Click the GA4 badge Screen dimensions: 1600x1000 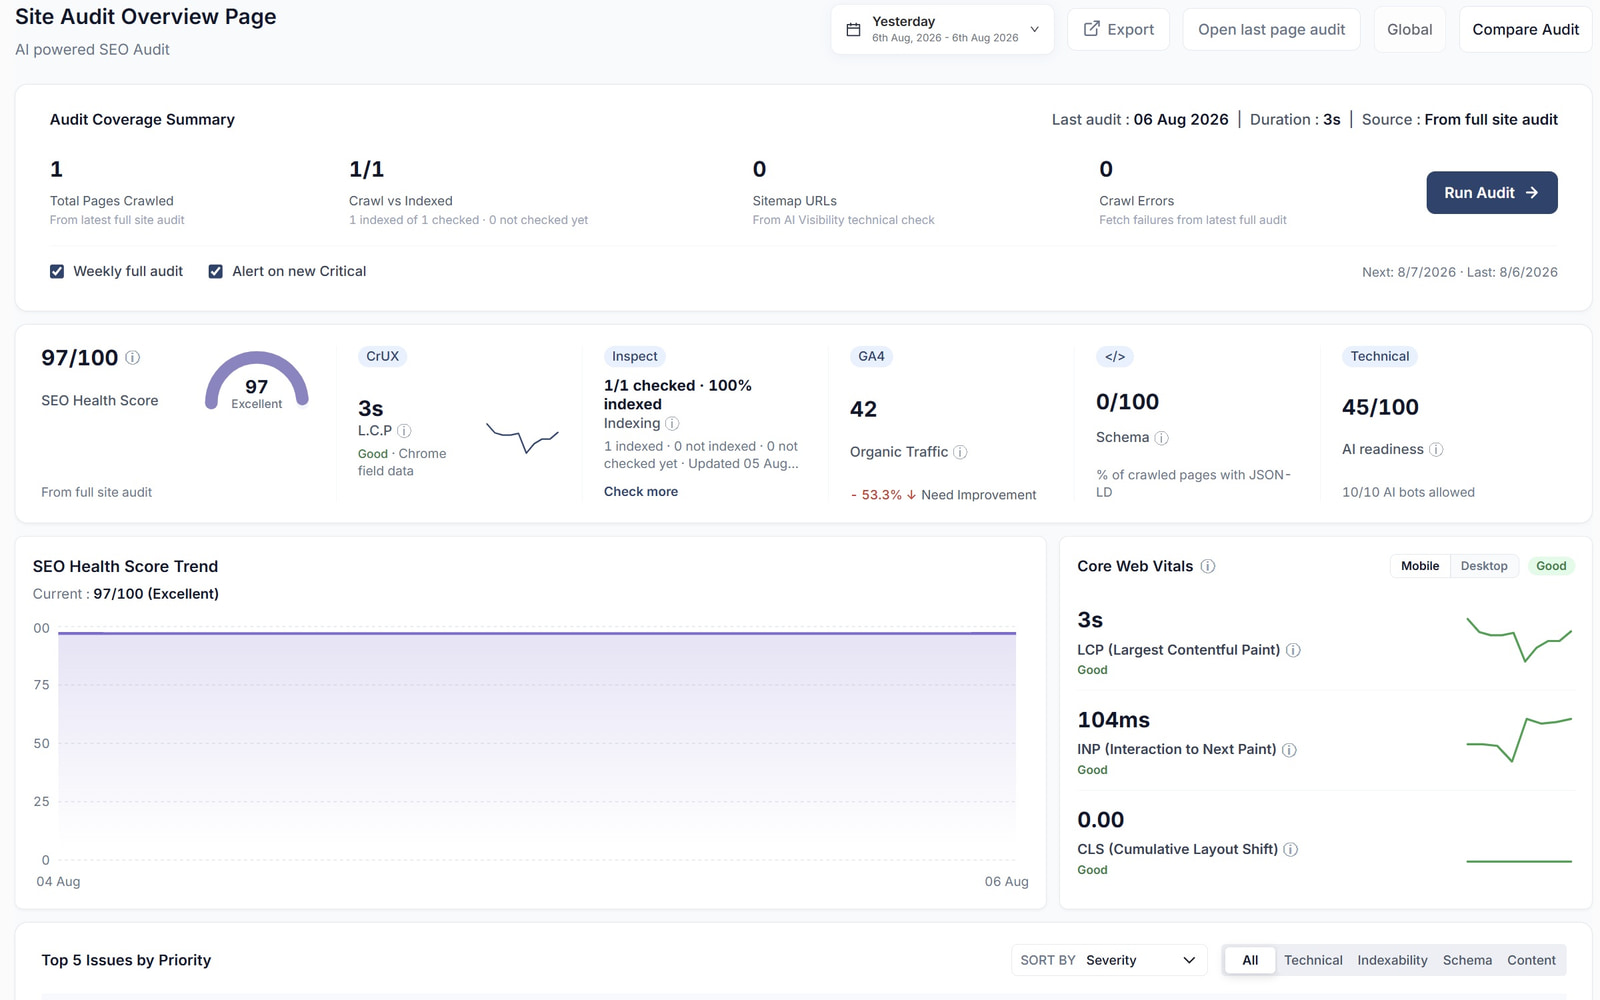click(x=871, y=356)
